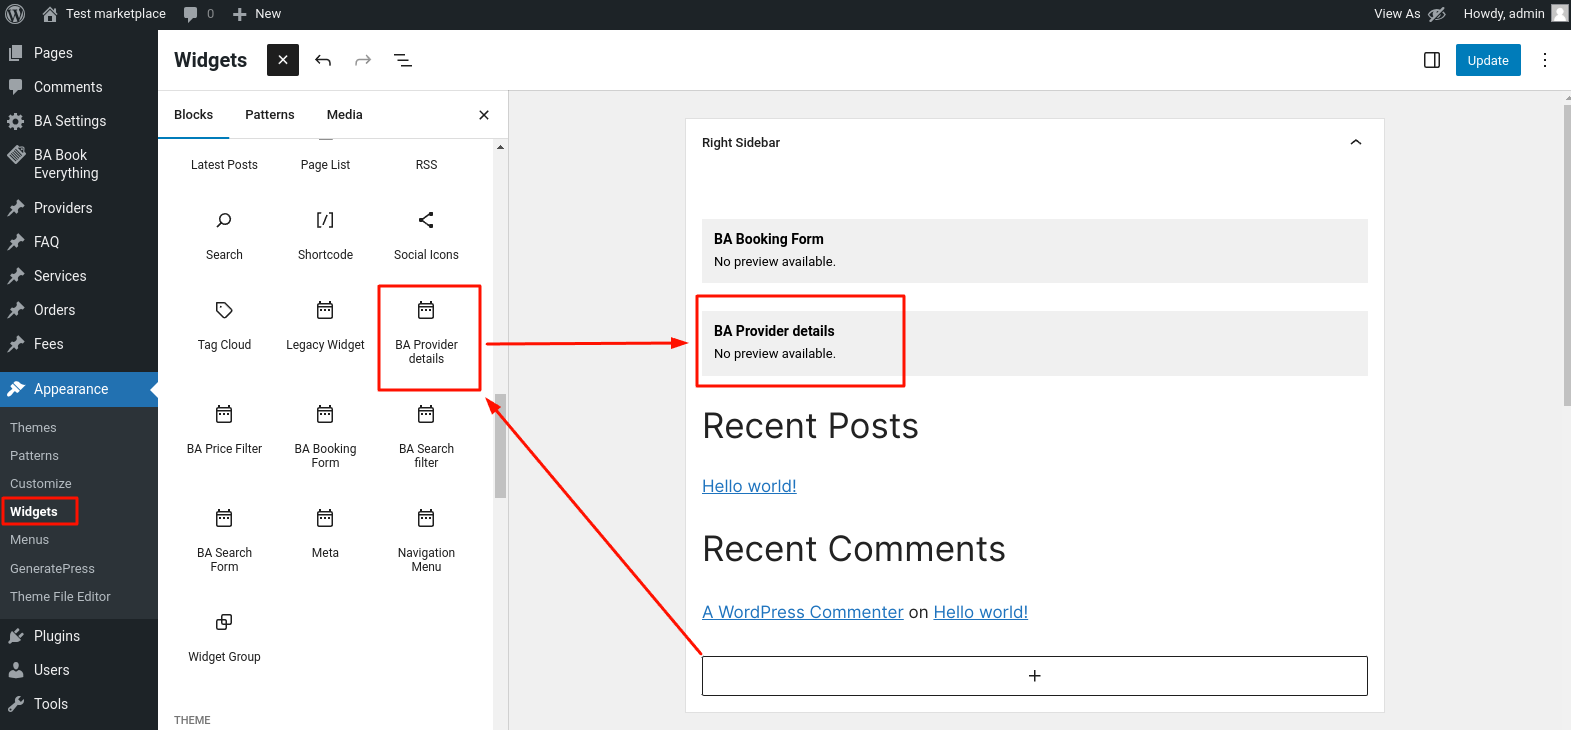This screenshot has height=730, width=1571.
Task: Open Hello world! link in Recent Comments
Action: click(980, 612)
